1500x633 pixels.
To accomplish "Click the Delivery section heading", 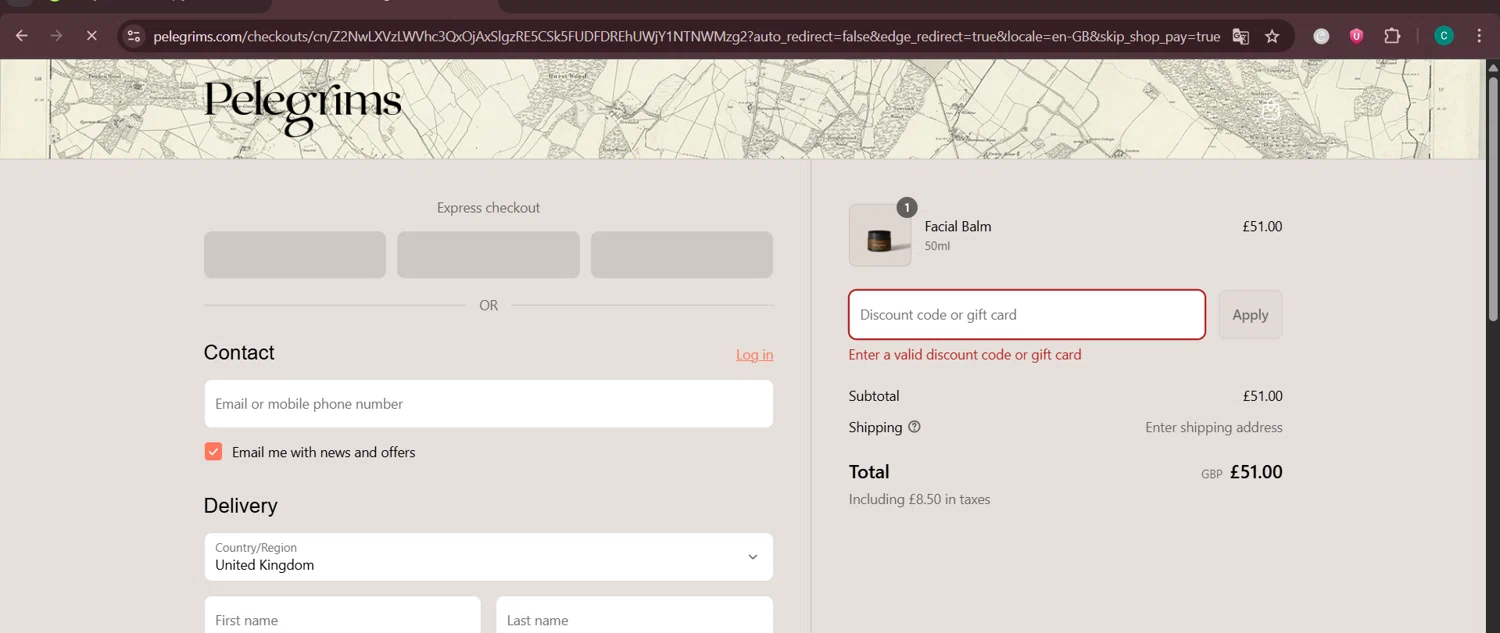I will pos(241,506).
